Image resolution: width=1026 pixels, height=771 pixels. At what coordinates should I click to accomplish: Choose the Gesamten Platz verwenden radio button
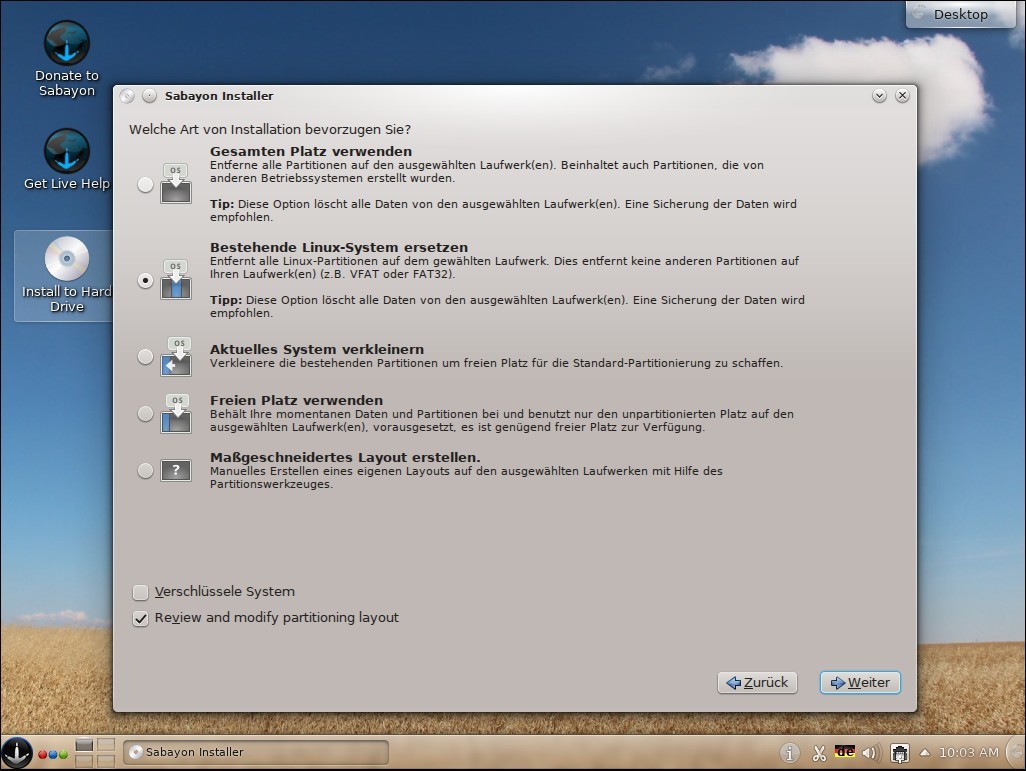click(145, 185)
